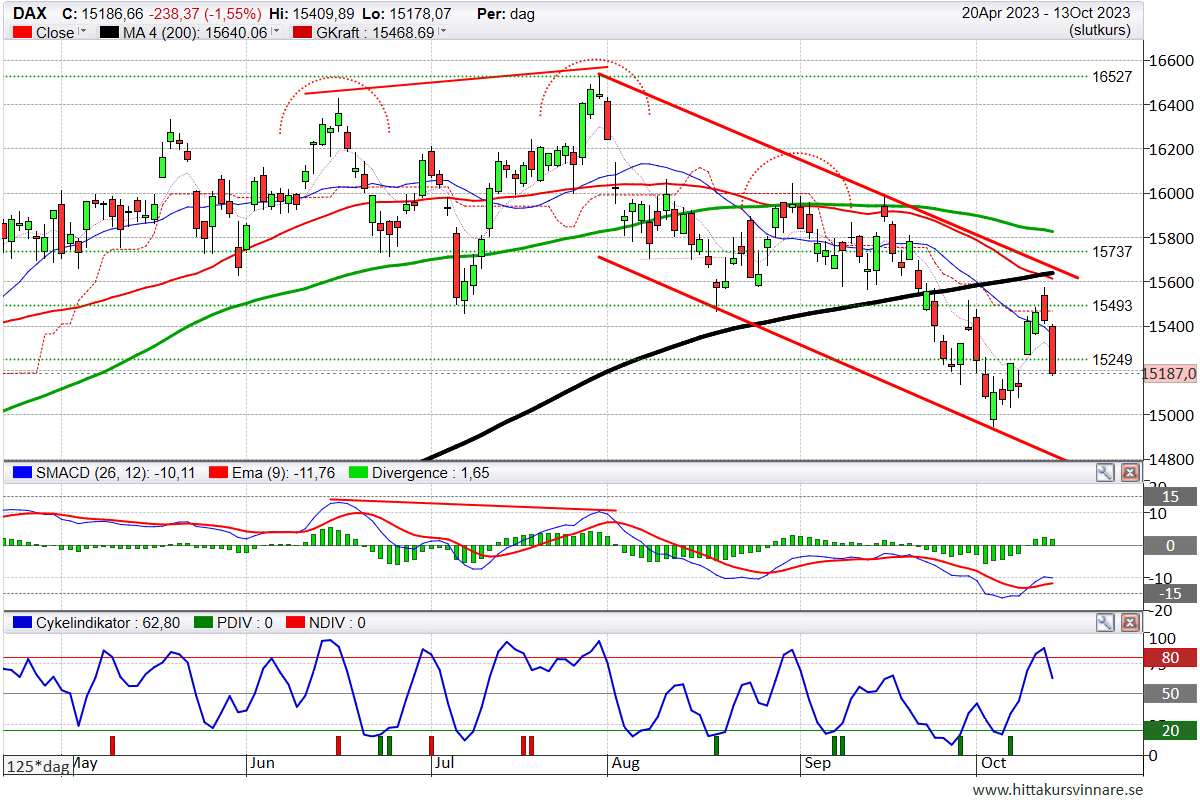This screenshot has height=800, width=1200.
Task: Click the Cykelindikator level marker 80
Action: [1170, 658]
